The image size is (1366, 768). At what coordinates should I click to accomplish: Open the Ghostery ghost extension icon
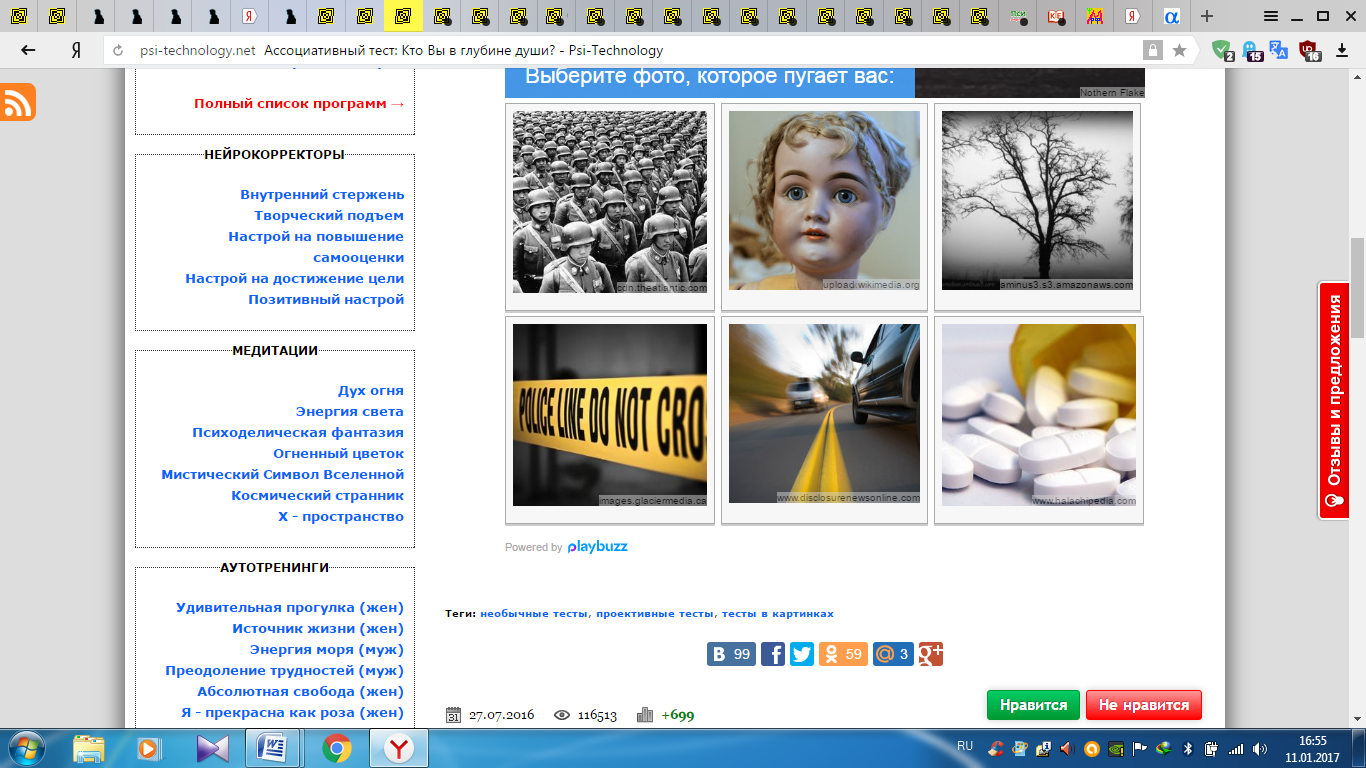[x=1251, y=50]
